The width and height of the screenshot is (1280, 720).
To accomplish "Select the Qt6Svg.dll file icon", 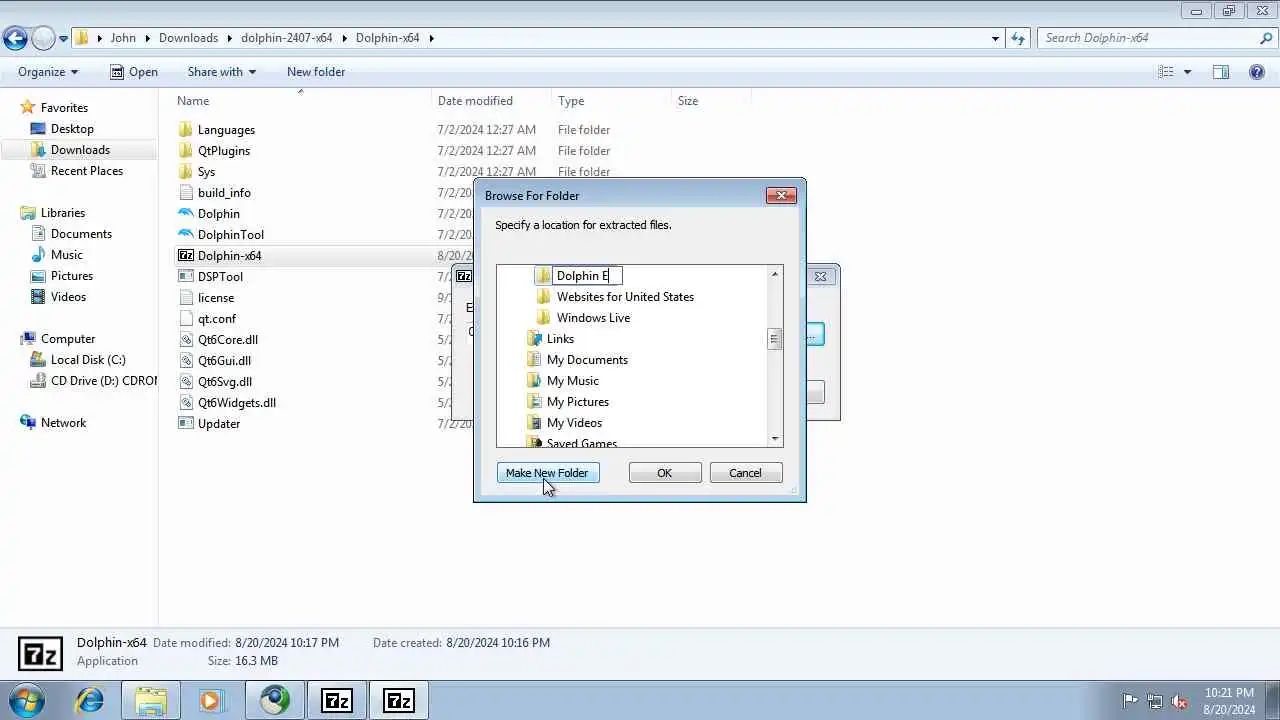I will coord(186,382).
